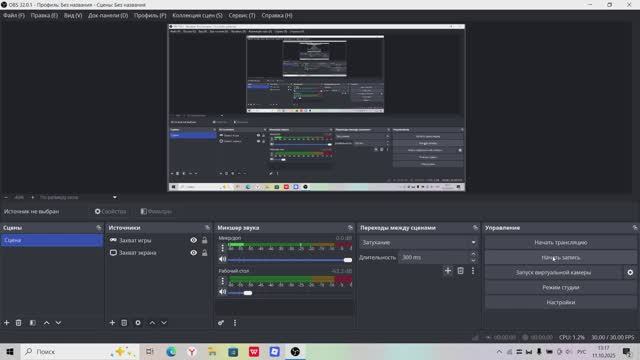The height and width of the screenshot is (360, 640).
Task: Open Настройки from controls panel
Action: [560, 302]
